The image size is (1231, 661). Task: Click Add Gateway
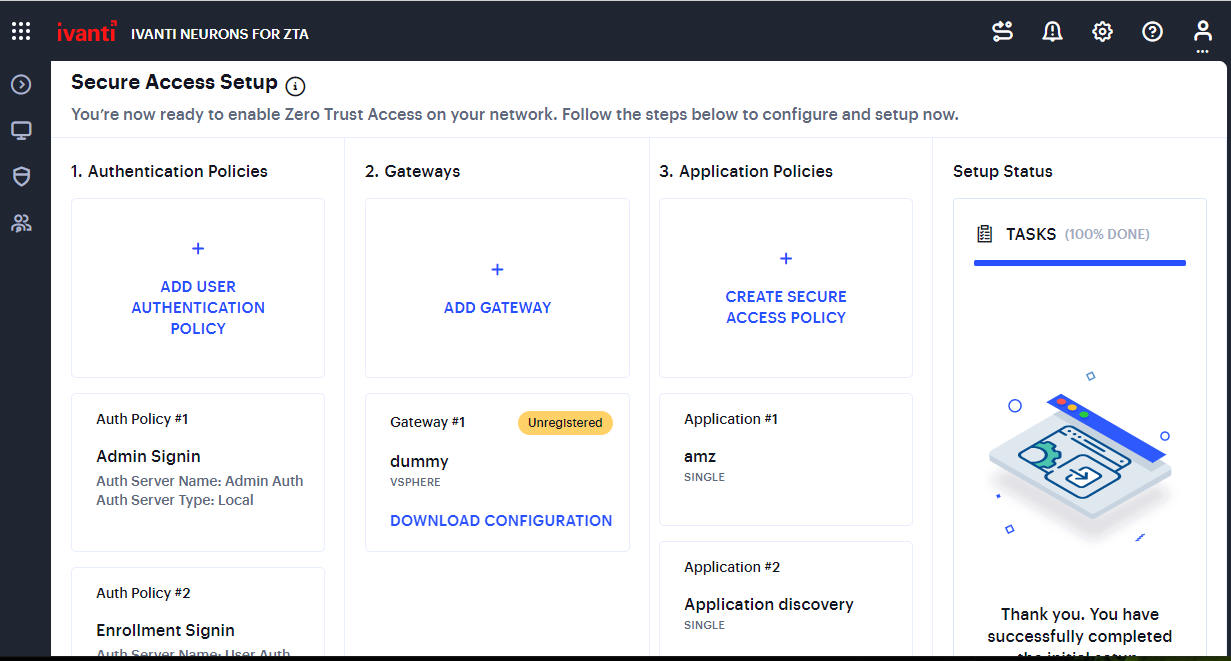[x=497, y=307]
